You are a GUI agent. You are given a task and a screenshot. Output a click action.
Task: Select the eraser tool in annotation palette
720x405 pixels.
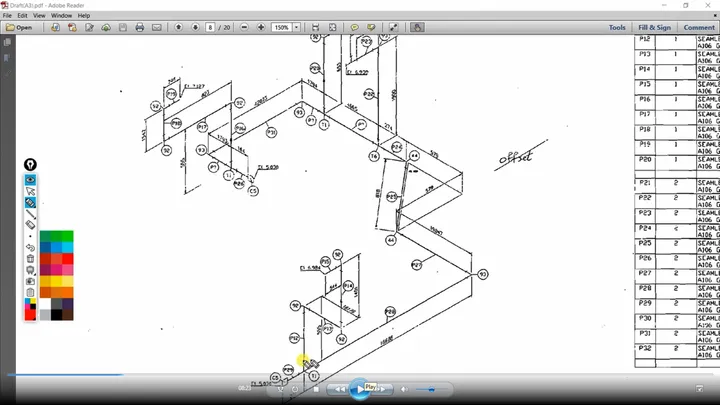30,225
